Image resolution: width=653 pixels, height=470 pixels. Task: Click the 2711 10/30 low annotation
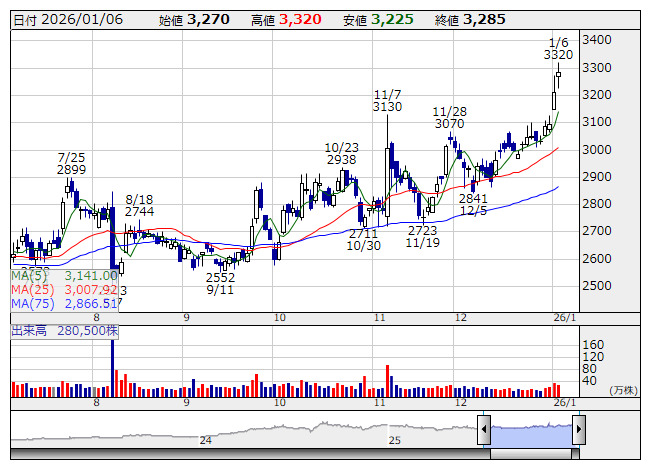click(364, 240)
